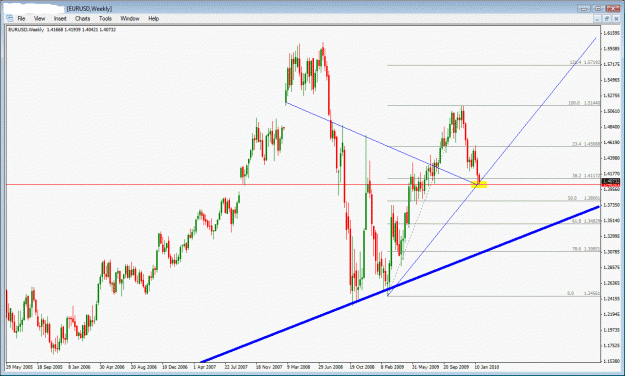Click the 19 Oct 2008 date label
Screen dimensions: 625x376
click(362, 367)
